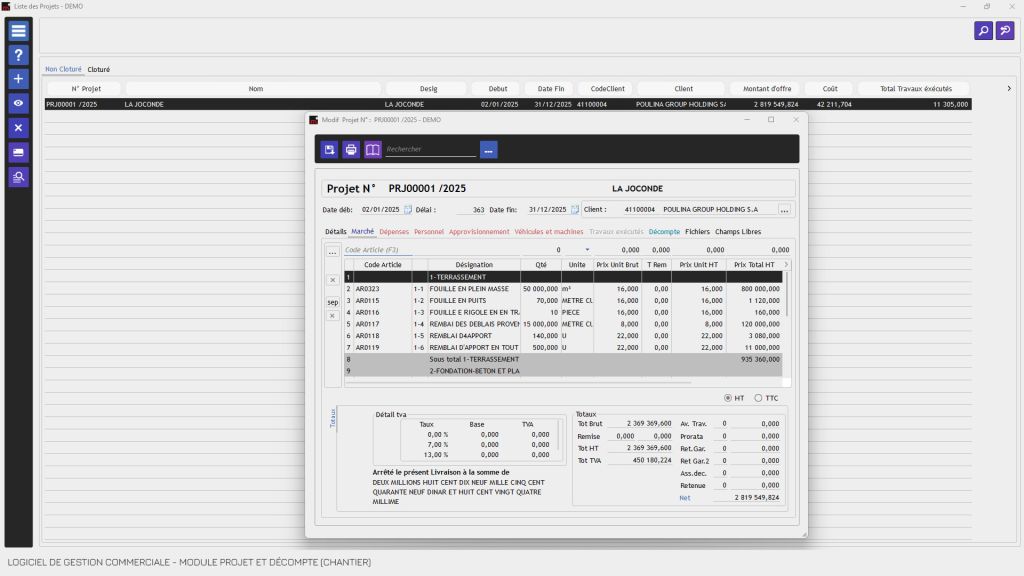Image resolution: width=1024 pixels, height=576 pixels.
Task: Click the sep button beside the table
Action: [x=333, y=302]
